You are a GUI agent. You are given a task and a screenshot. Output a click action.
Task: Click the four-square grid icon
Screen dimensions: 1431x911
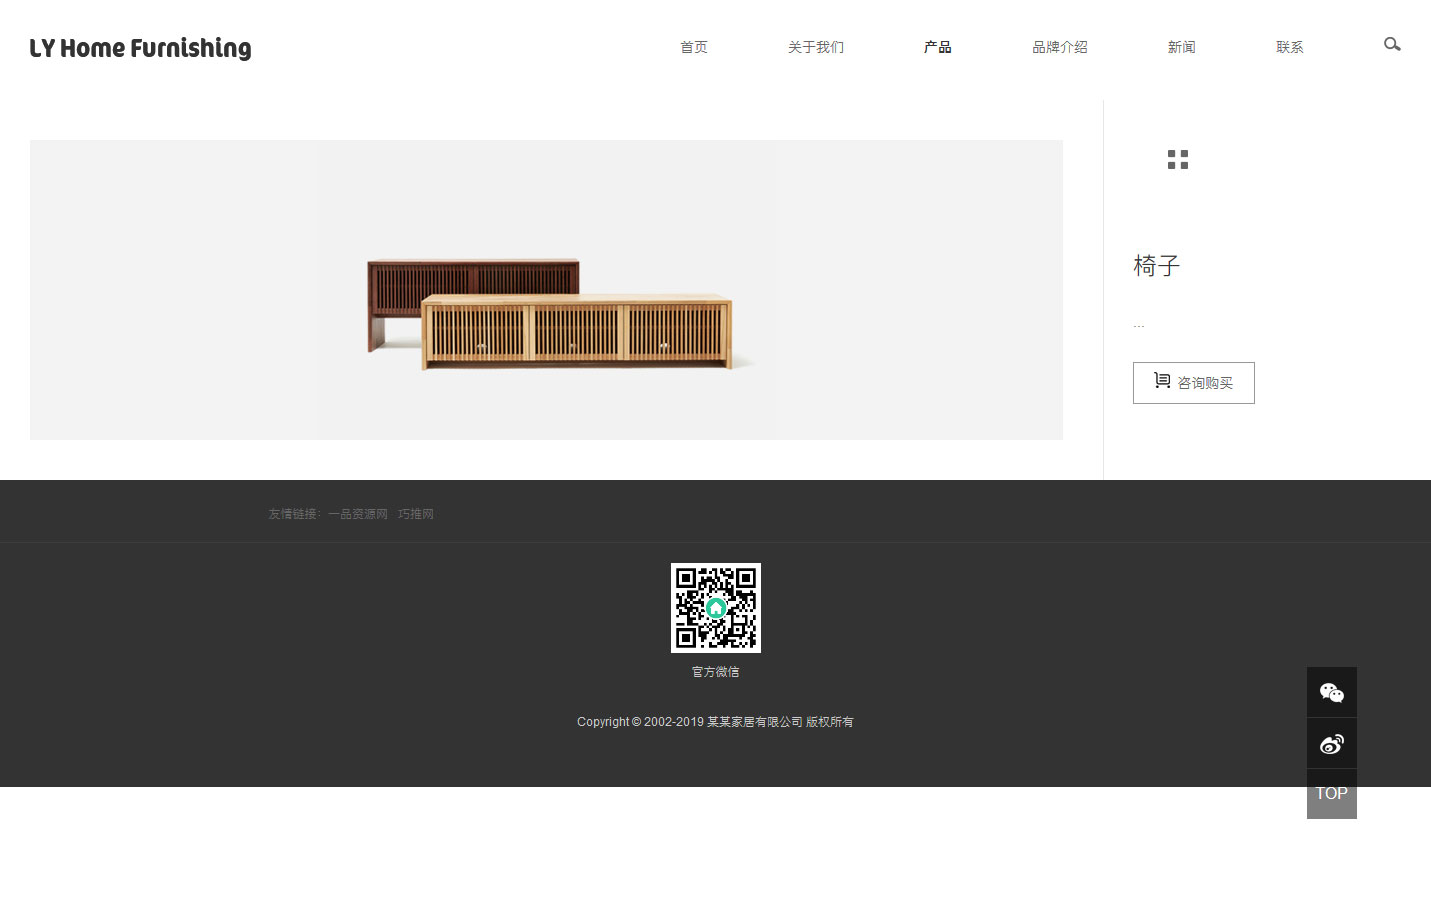[1178, 160]
